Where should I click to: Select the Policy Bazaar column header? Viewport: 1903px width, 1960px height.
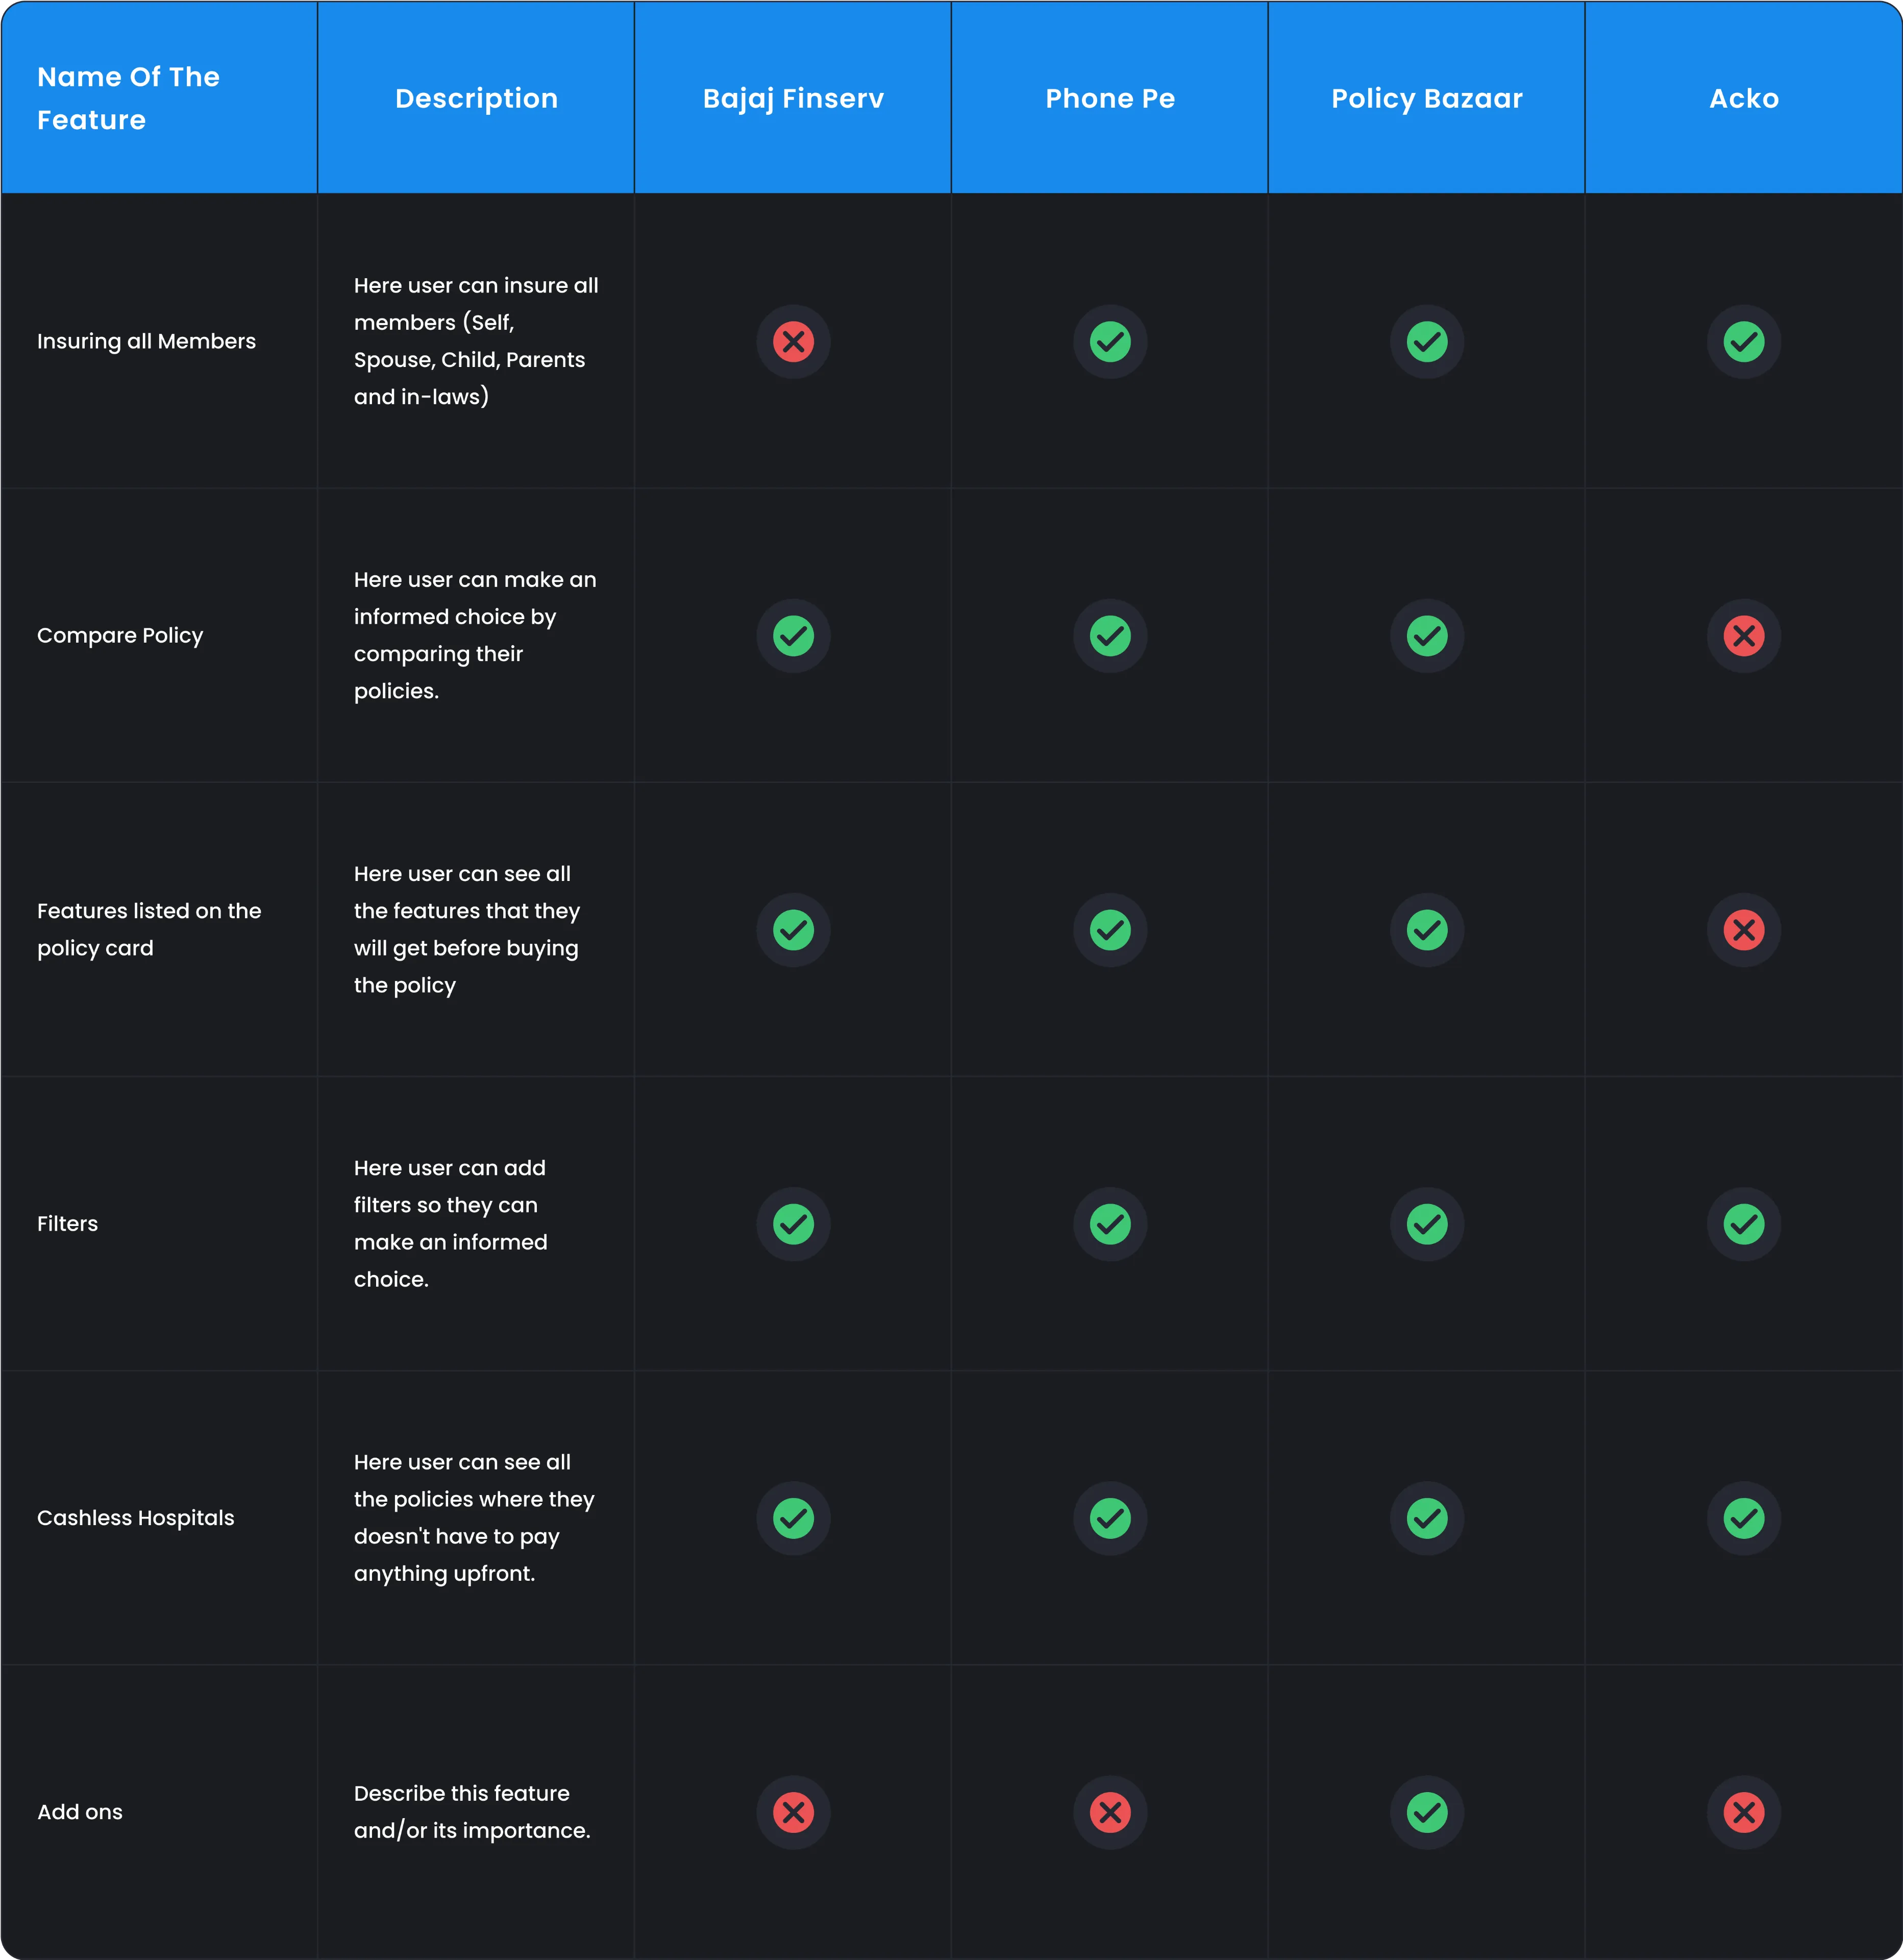(x=1427, y=98)
